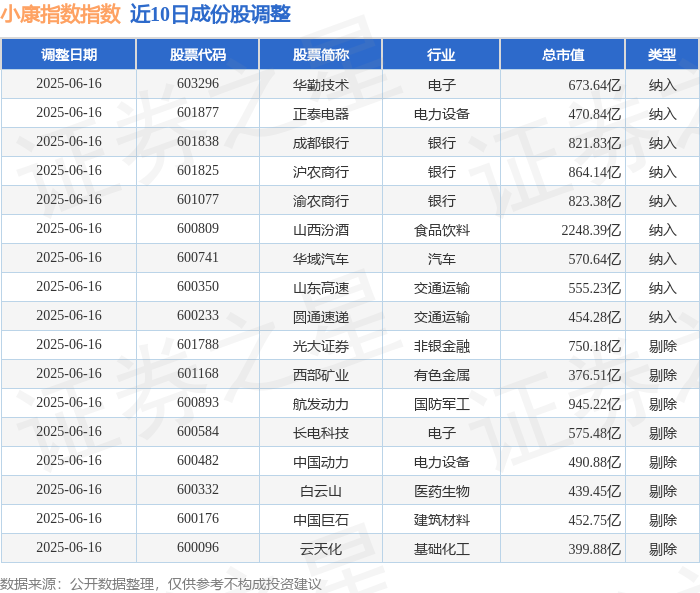Select stock name 山西汾酒
The image size is (700, 593).
[321, 230]
